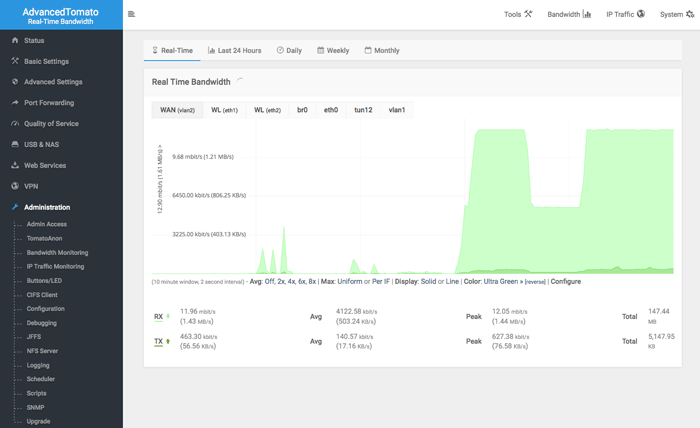
Task: Switch to the Last 24 Hours tab
Action: pos(235,50)
